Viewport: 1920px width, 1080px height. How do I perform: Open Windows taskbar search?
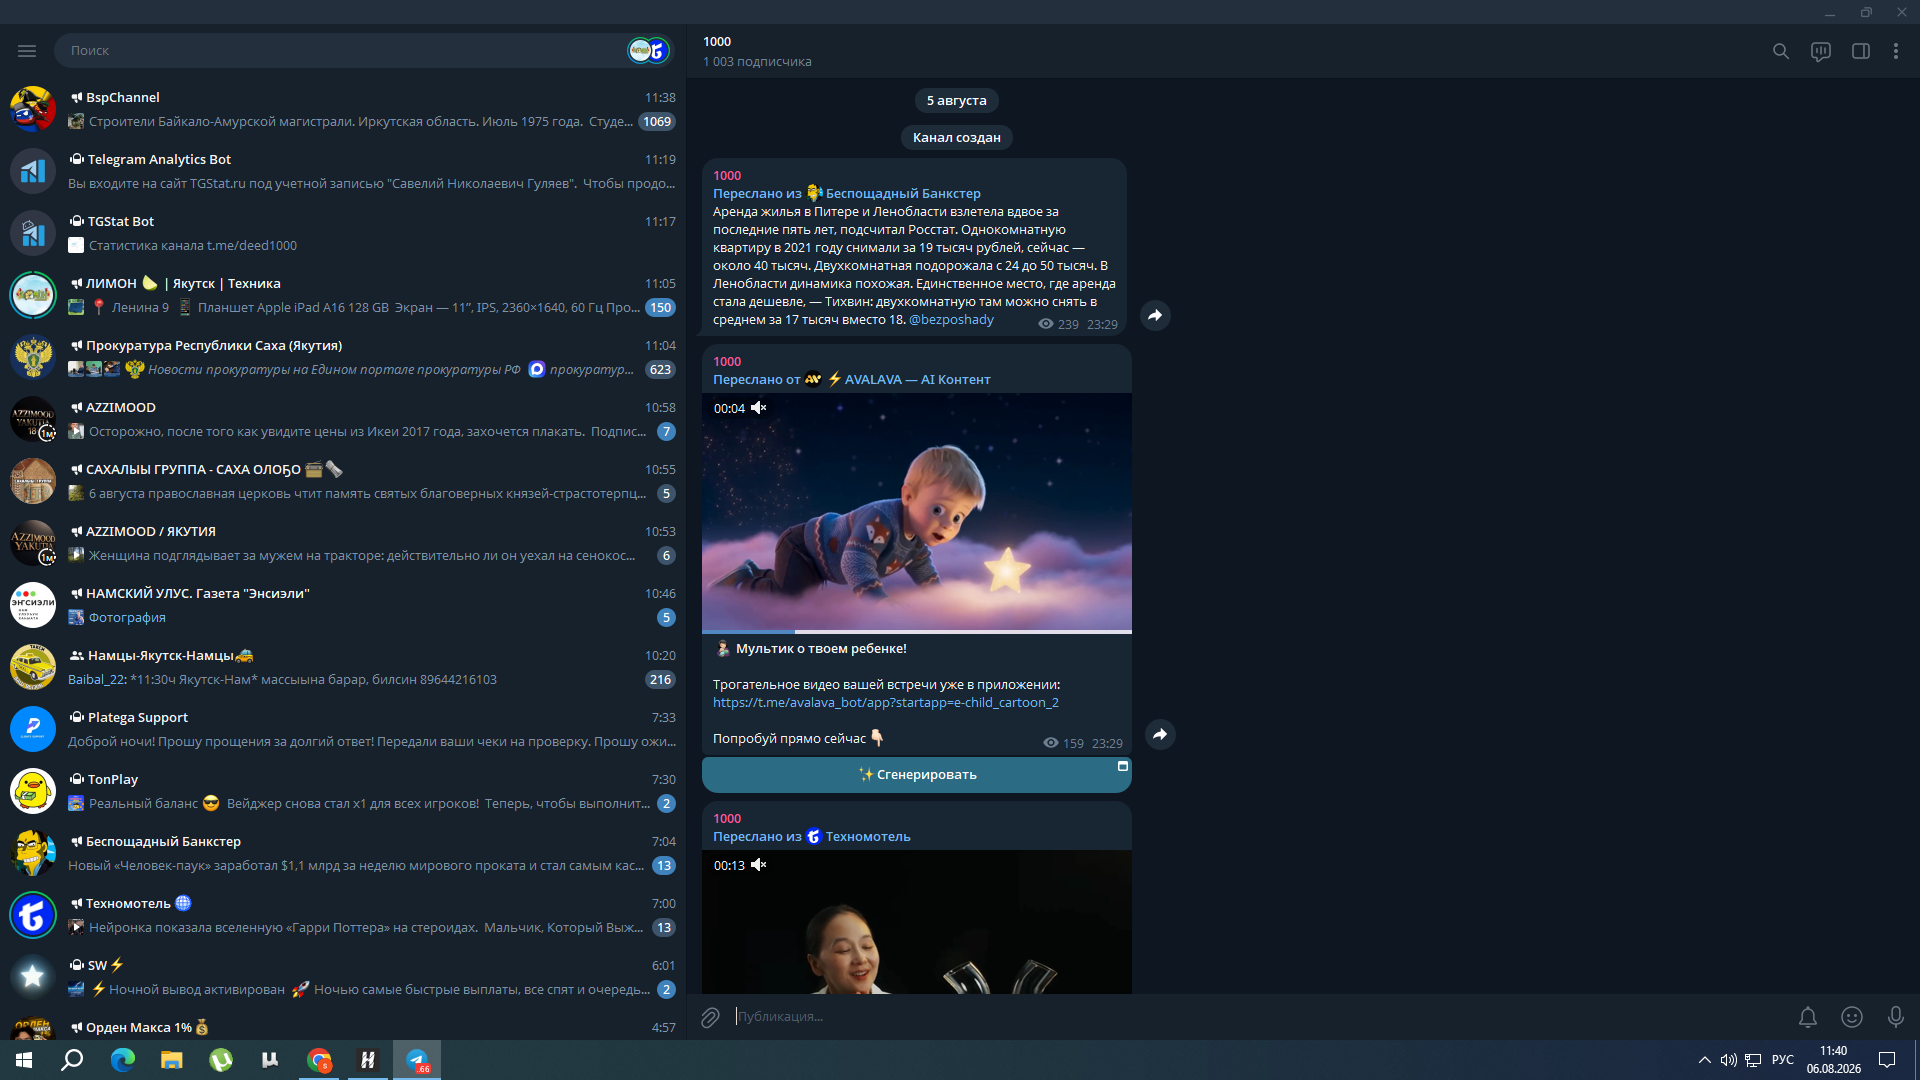pyautogui.click(x=72, y=1060)
